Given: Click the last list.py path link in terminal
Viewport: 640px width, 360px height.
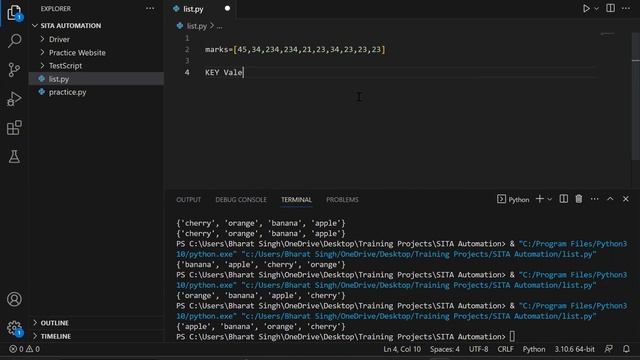Looking at the screenshot, I should tap(418, 316).
